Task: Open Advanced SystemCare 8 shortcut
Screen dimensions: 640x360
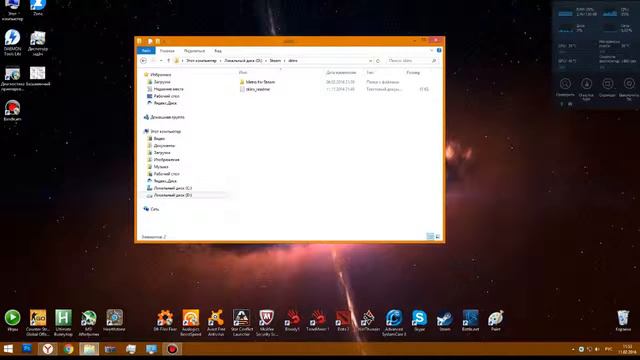Action: pos(394,322)
